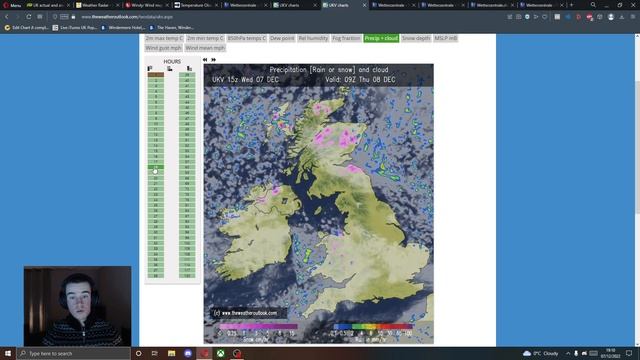Open the notification center icon
The width and height of the screenshot is (640, 360).
(629, 353)
